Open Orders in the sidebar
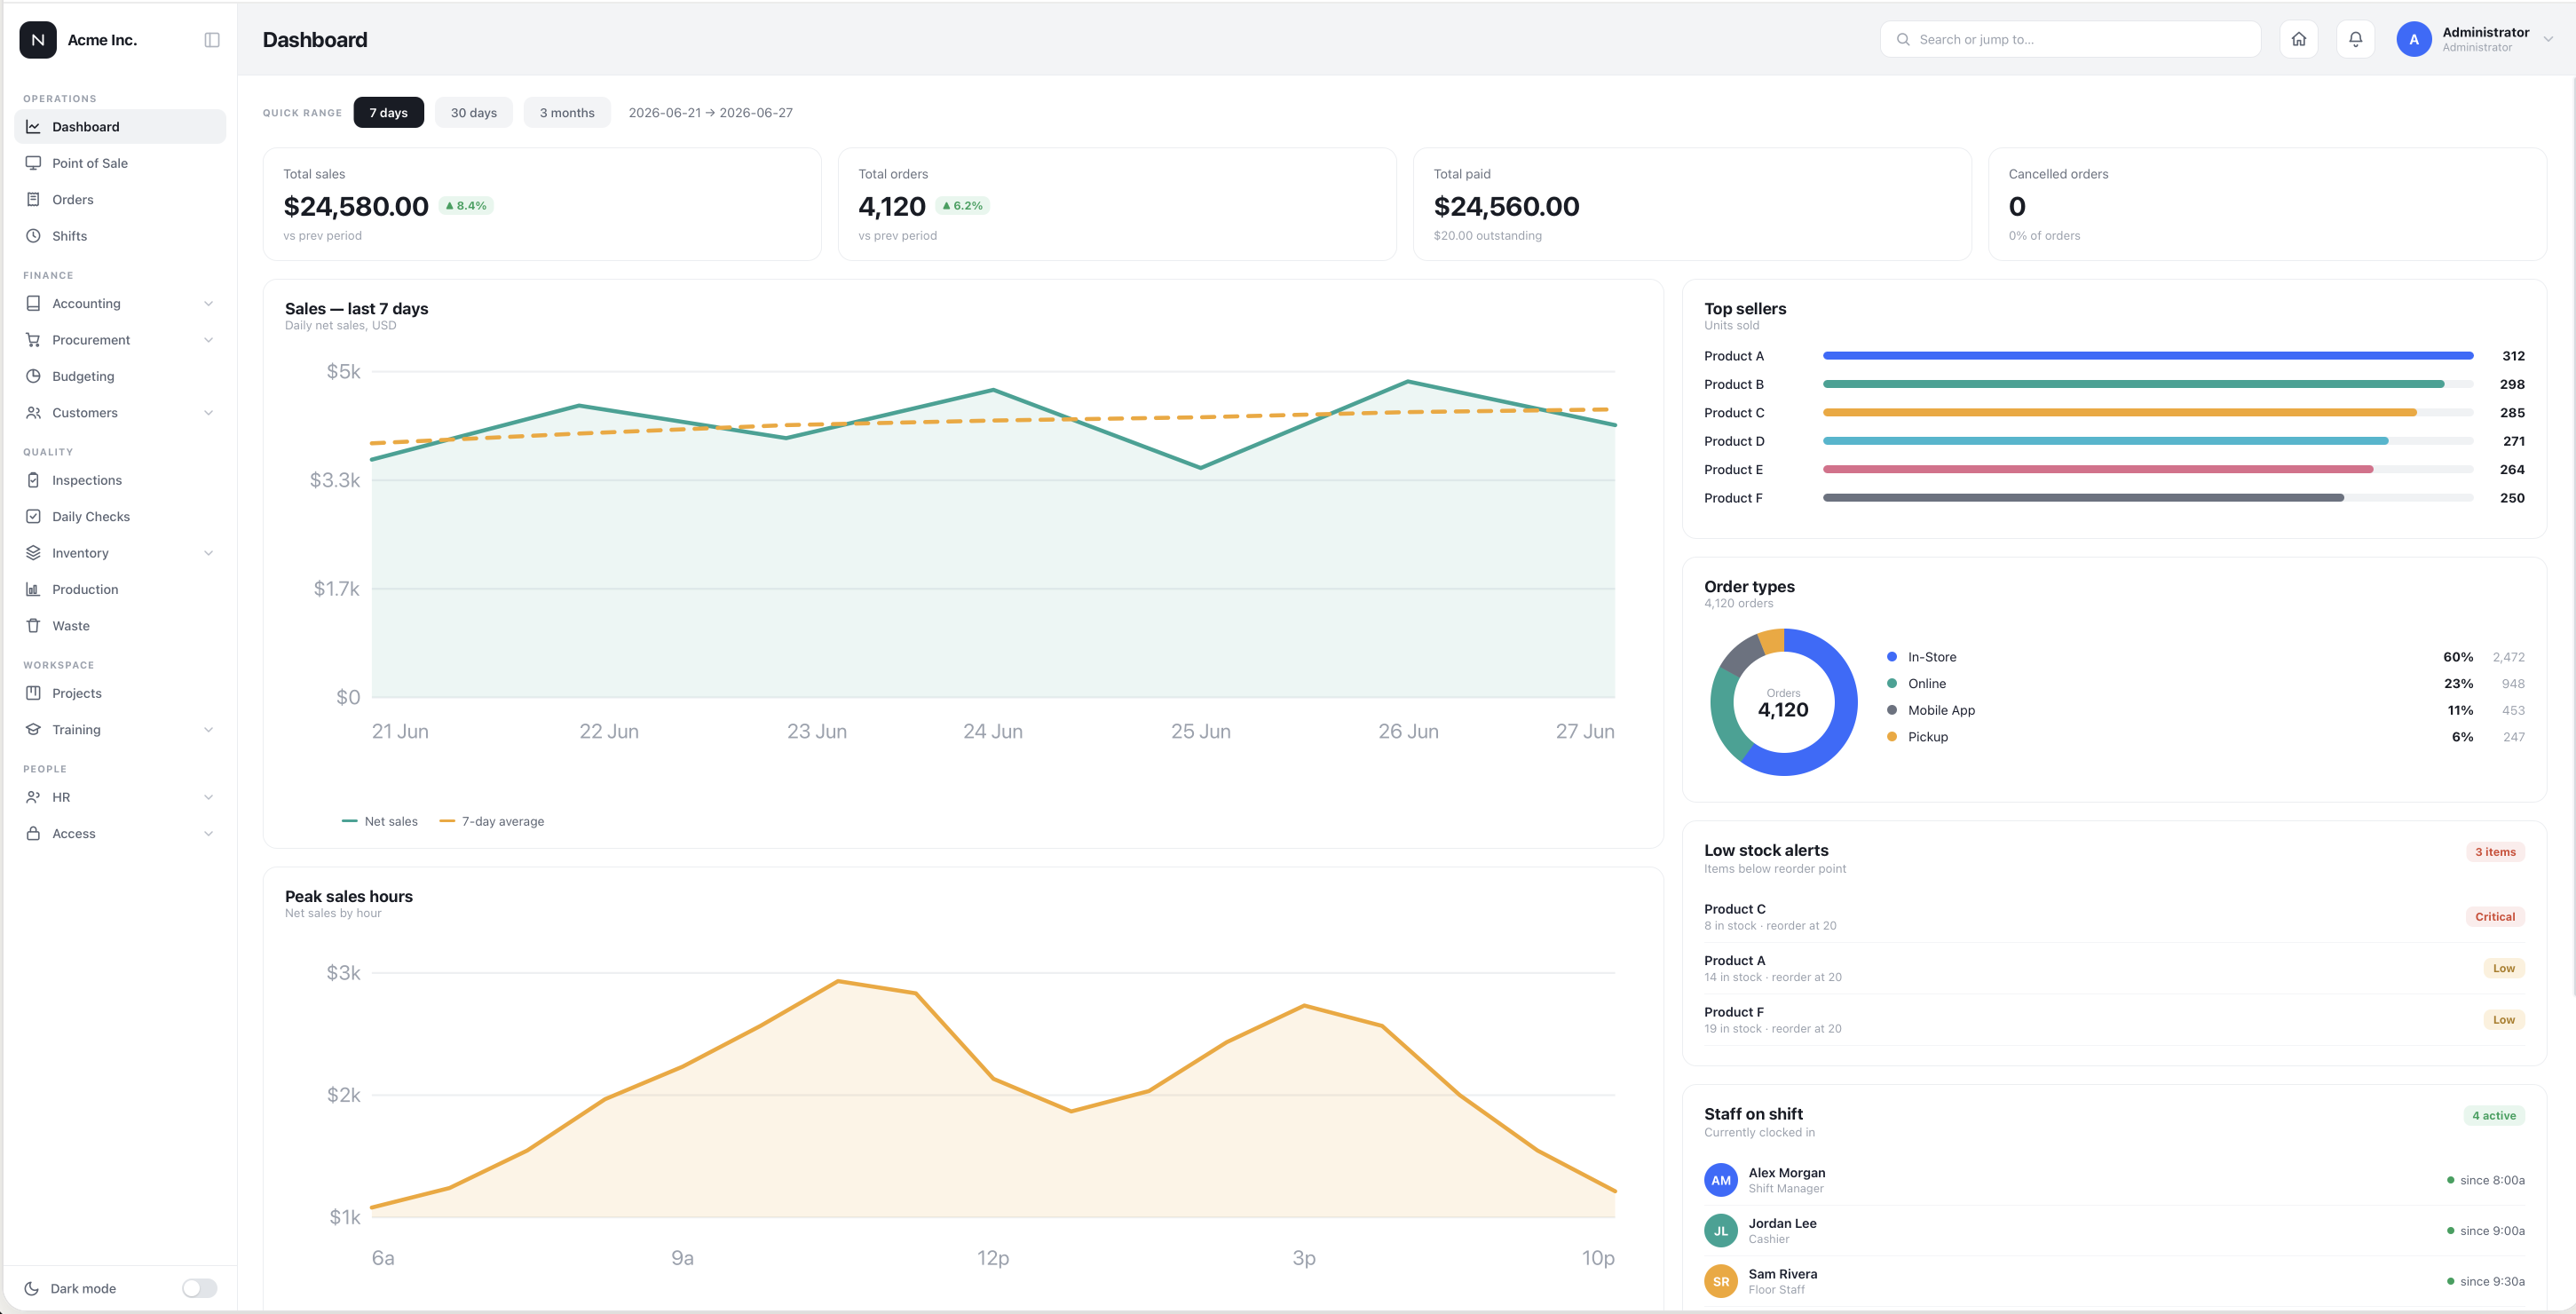2576x1314 pixels. point(120,200)
